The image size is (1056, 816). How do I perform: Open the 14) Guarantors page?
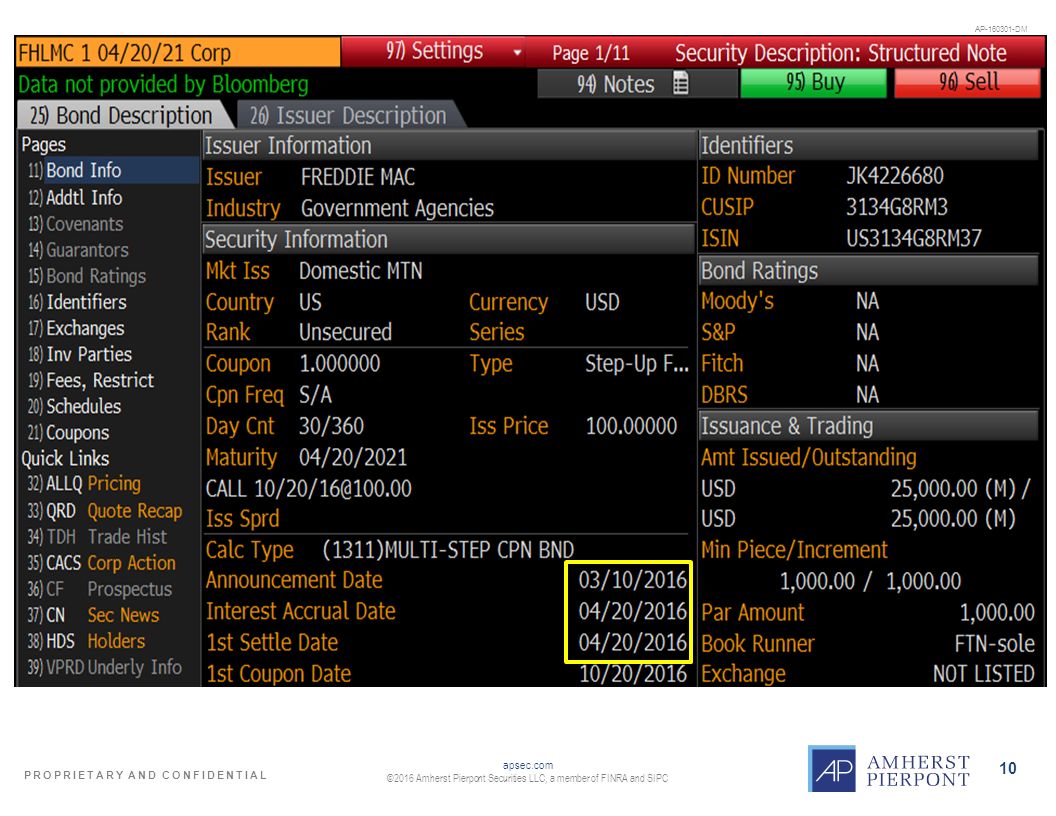[78, 250]
